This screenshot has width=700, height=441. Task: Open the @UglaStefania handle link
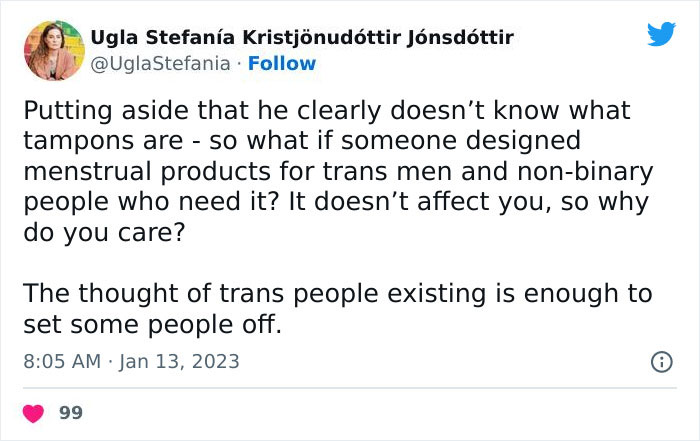point(161,64)
